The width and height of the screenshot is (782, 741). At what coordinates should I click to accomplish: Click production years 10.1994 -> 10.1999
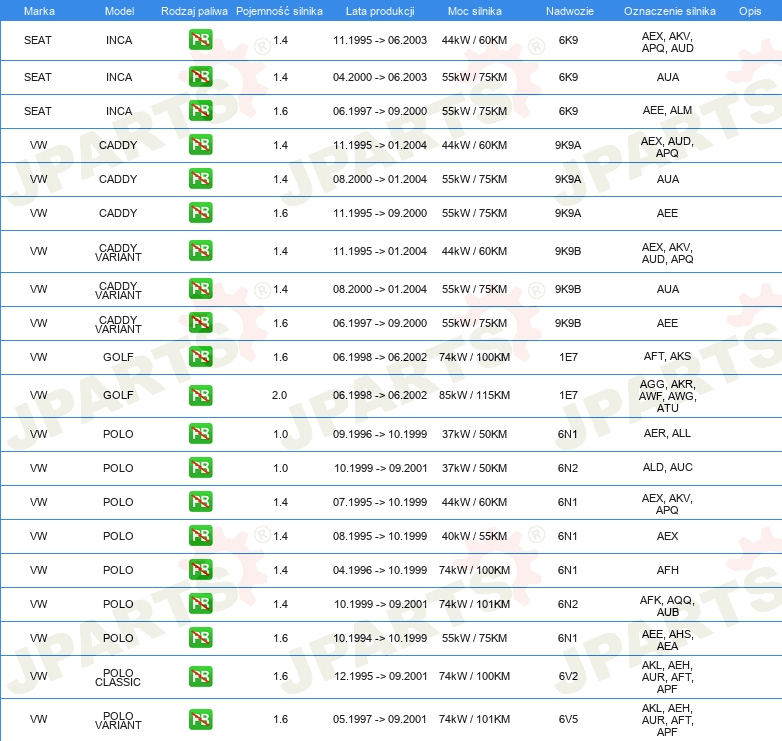(381, 638)
